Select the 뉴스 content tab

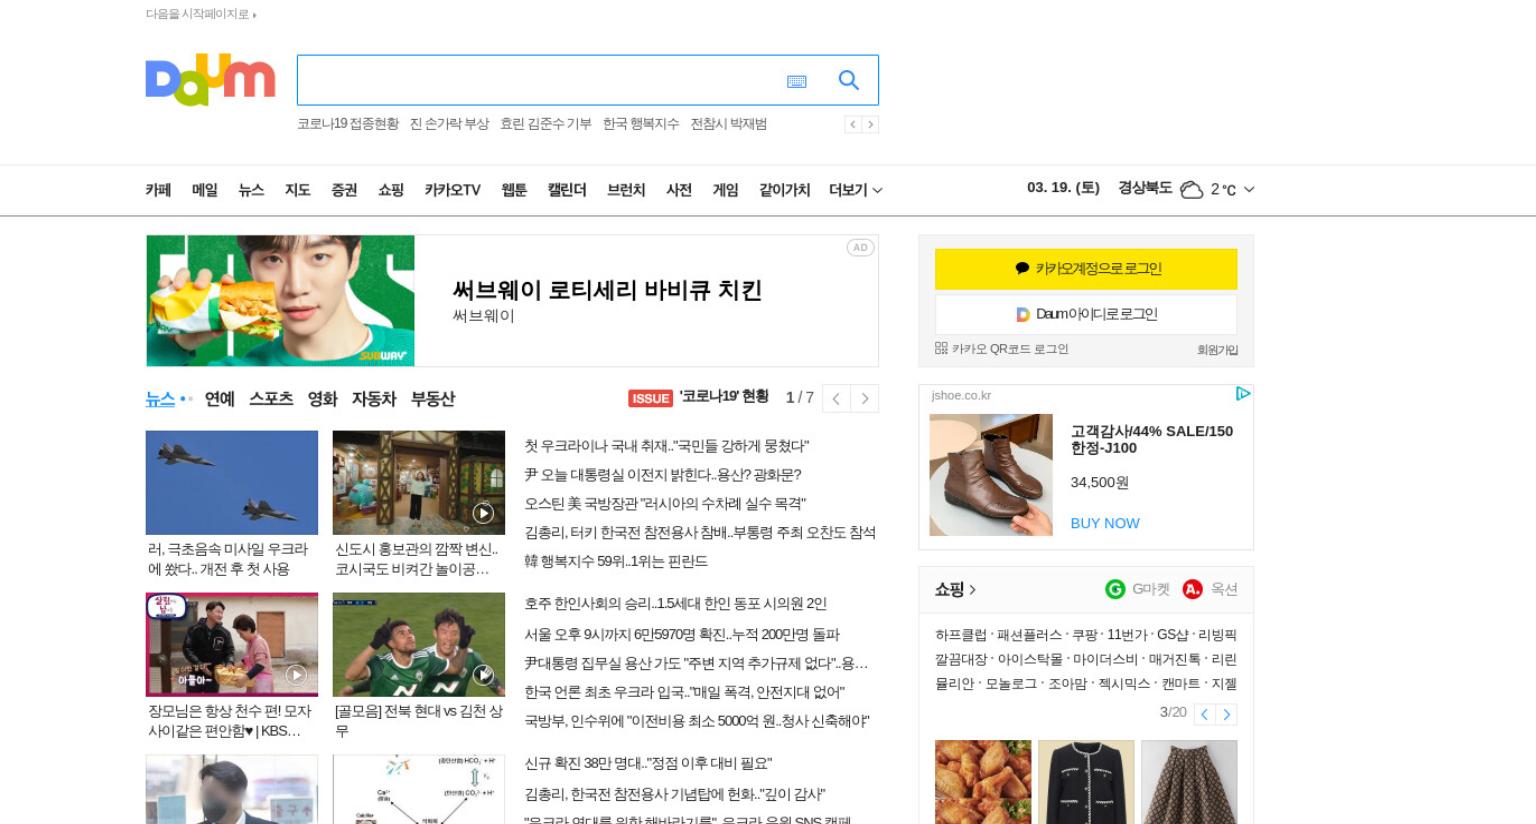tap(160, 399)
